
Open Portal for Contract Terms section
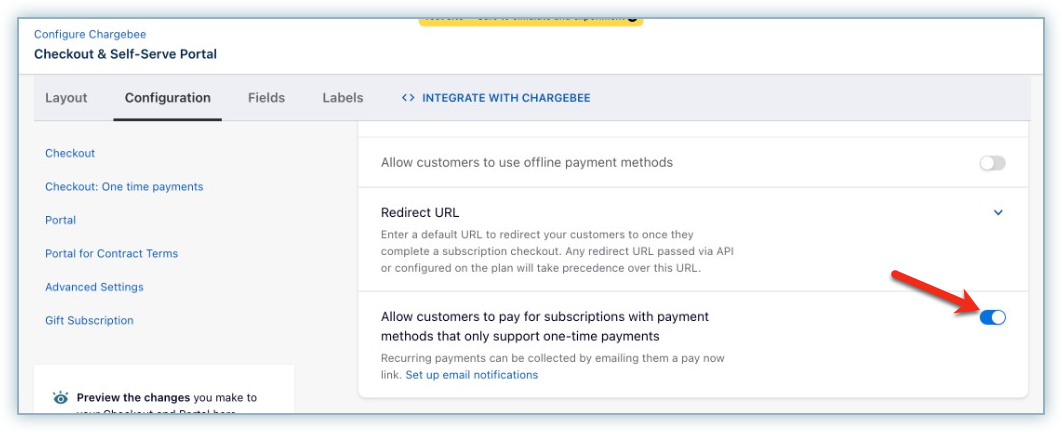click(112, 253)
